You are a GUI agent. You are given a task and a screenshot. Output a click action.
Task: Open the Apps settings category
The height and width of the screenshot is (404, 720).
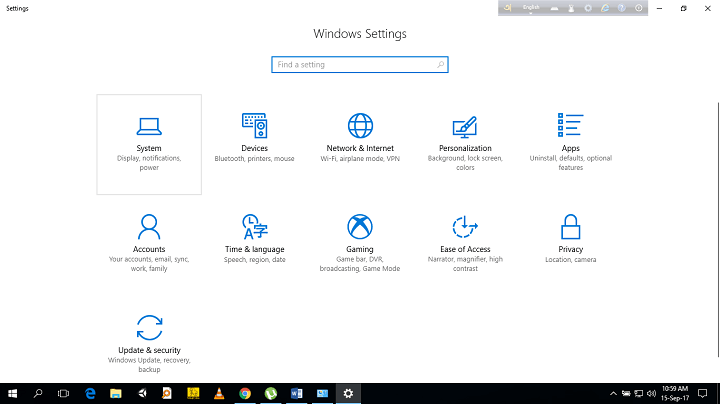[570, 144]
